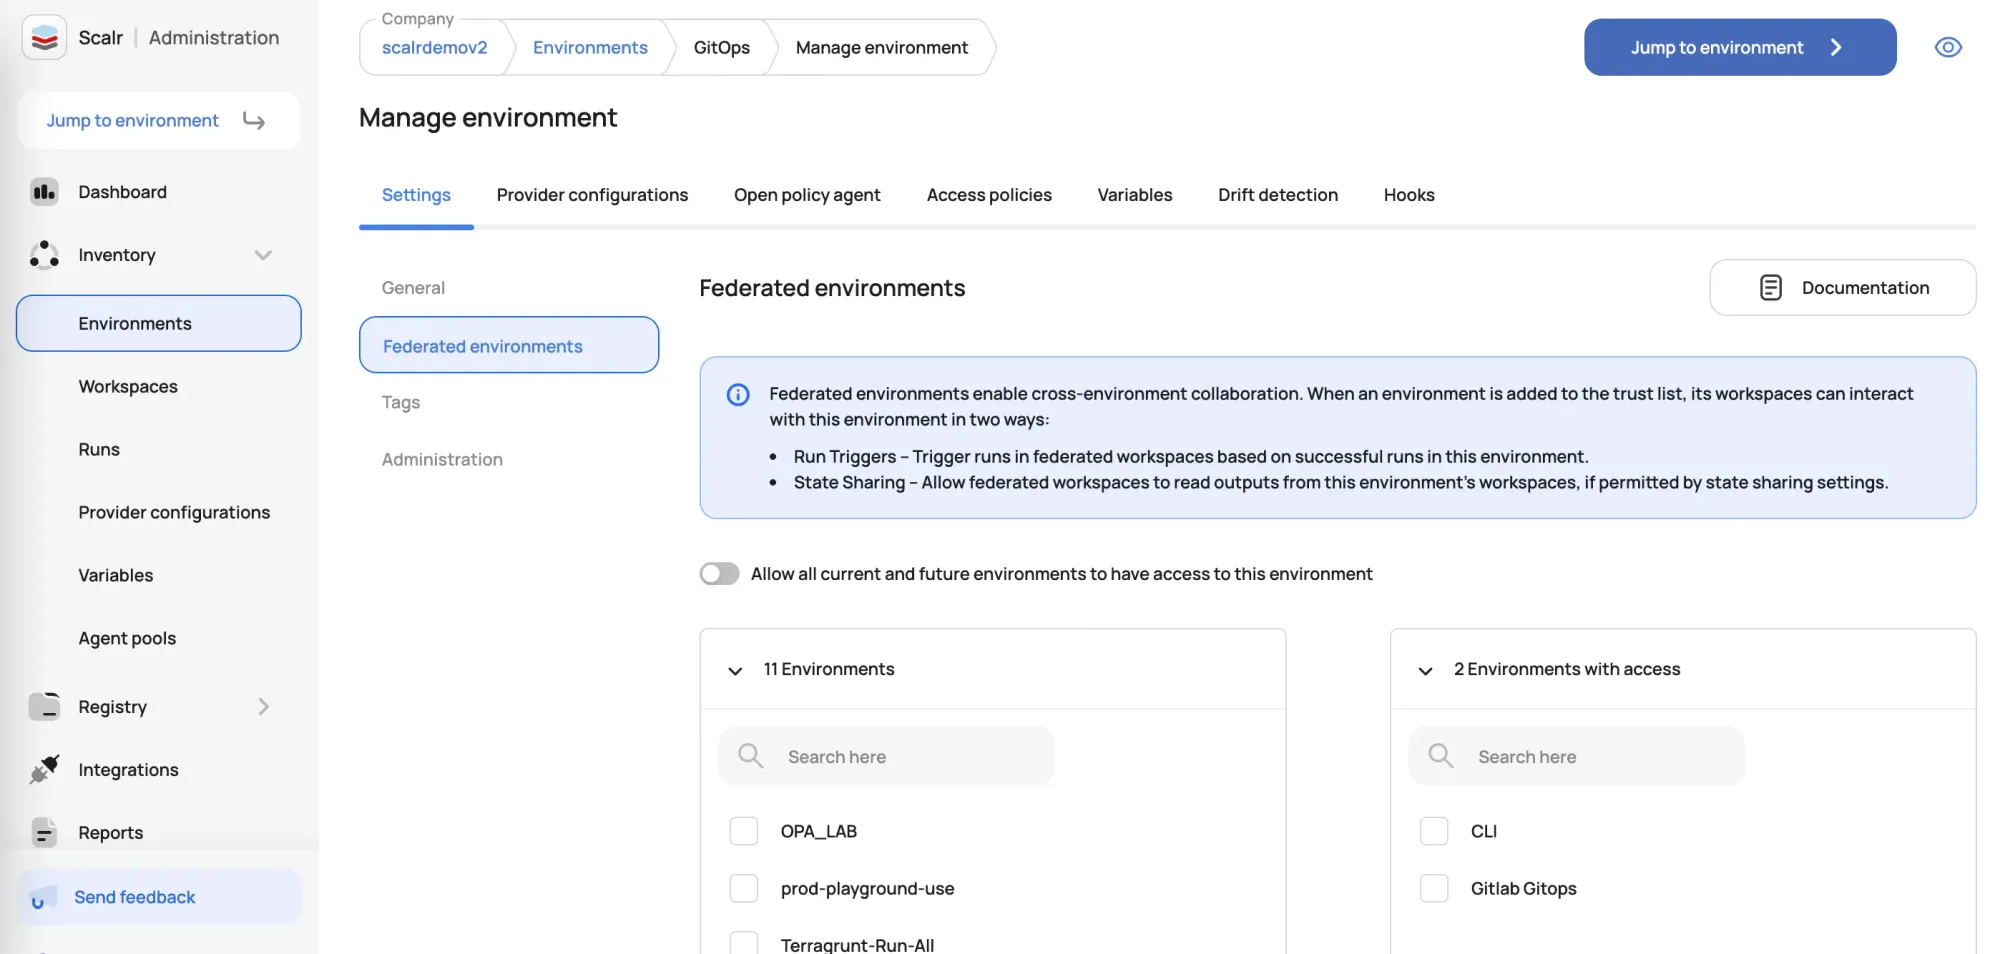Select Federated environments settings section
Screen dimensions: 2000x954
(509, 346)
